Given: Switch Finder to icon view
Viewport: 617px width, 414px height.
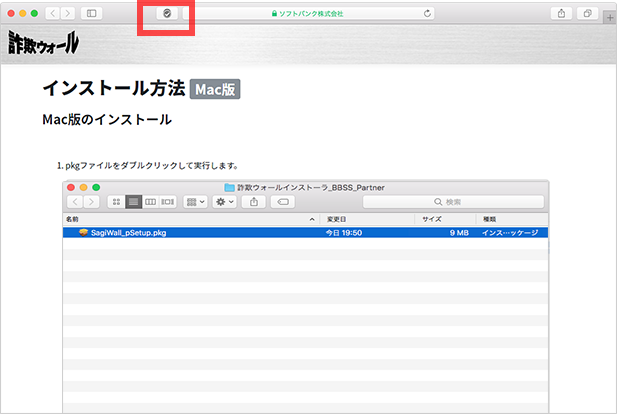Looking at the screenshot, I should [x=116, y=202].
